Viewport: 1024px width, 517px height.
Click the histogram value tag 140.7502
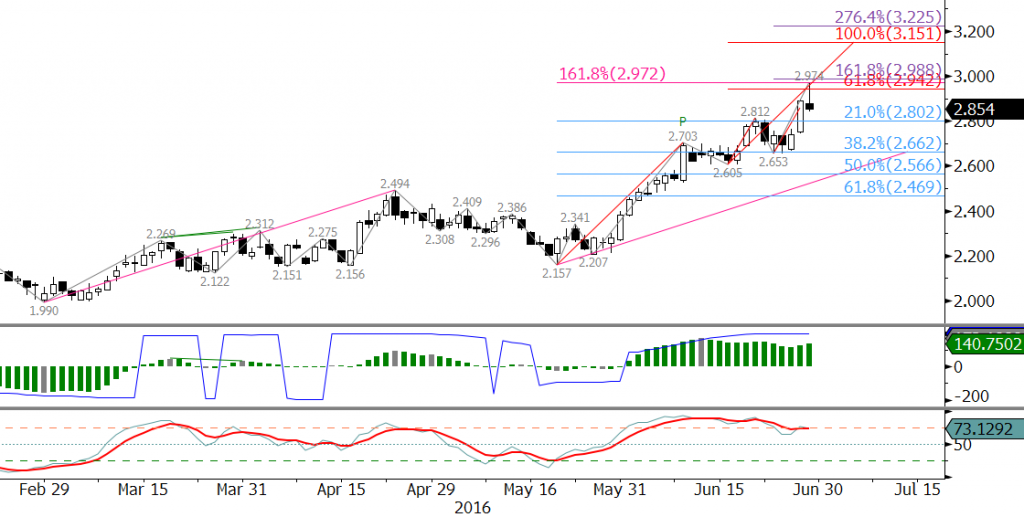pyautogui.click(x=984, y=345)
